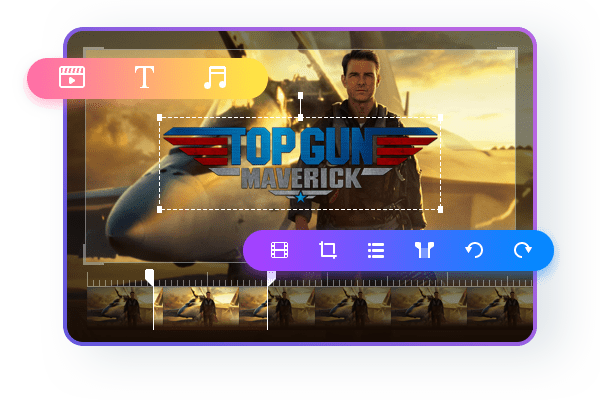Open the music note audio icon
Image resolution: width=600 pixels, height=400 pixels.
tap(215, 77)
